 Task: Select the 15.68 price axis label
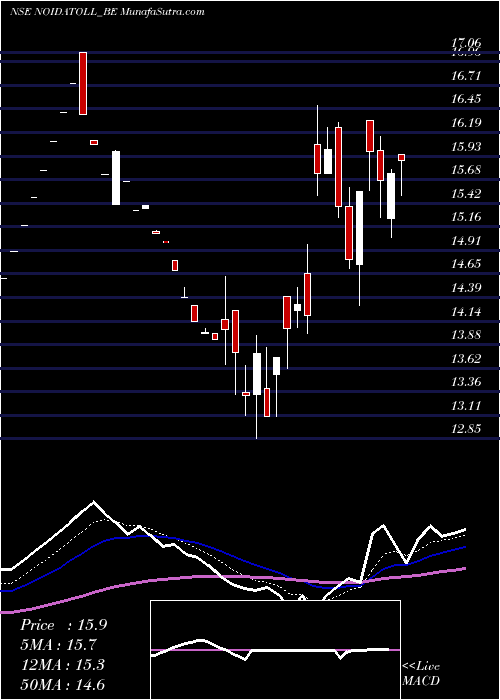pyautogui.click(x=466, y=170)
